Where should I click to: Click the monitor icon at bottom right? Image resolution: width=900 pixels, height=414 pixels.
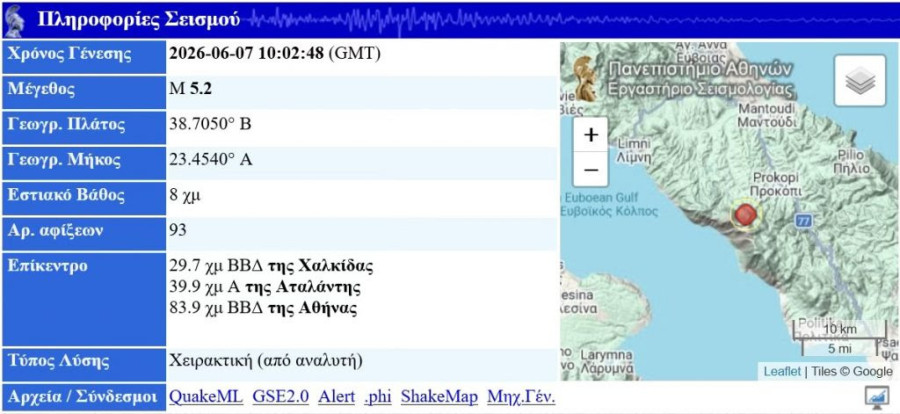[876, 397]
